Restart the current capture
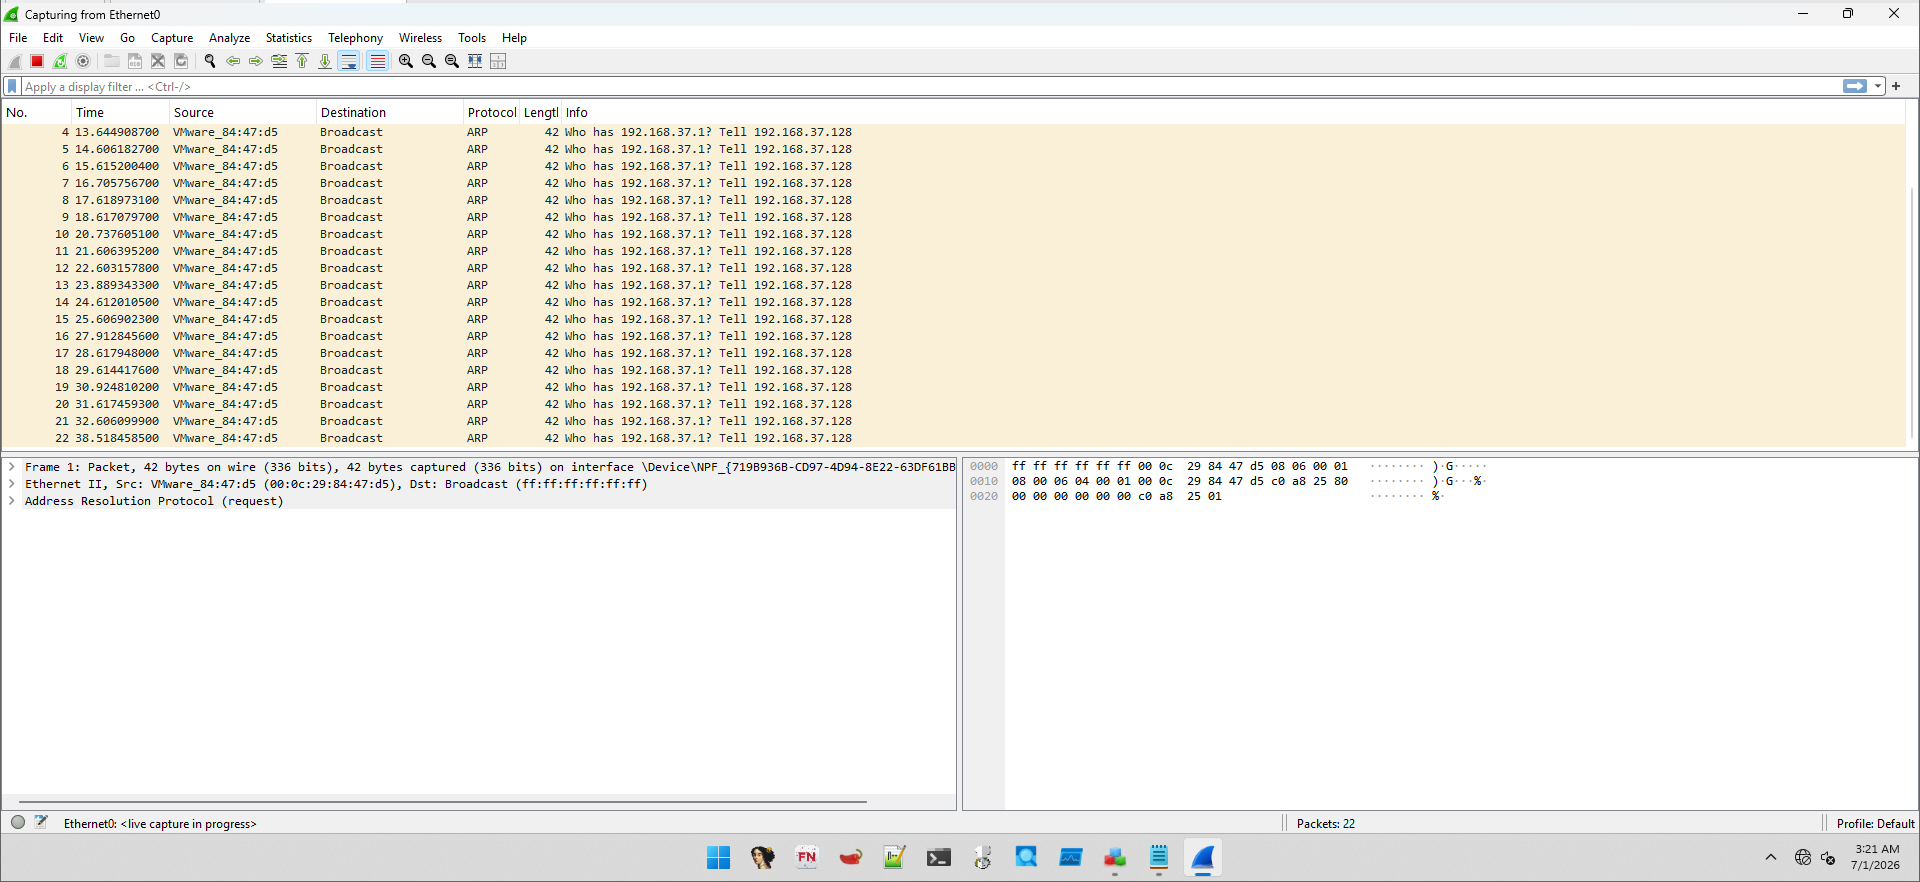The height and width of the screenshot is (882, 1920). point(60,61)
